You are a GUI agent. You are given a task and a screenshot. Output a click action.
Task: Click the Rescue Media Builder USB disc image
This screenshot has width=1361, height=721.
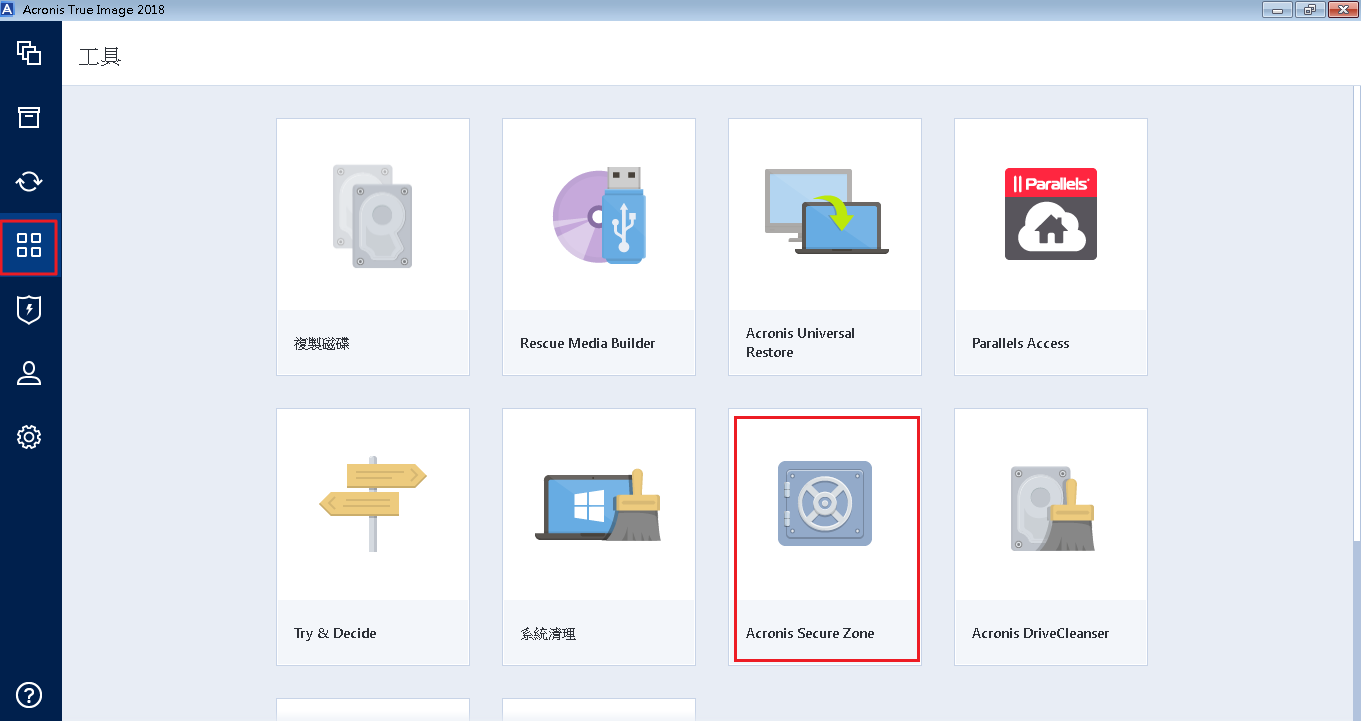[x=599, y=216]
